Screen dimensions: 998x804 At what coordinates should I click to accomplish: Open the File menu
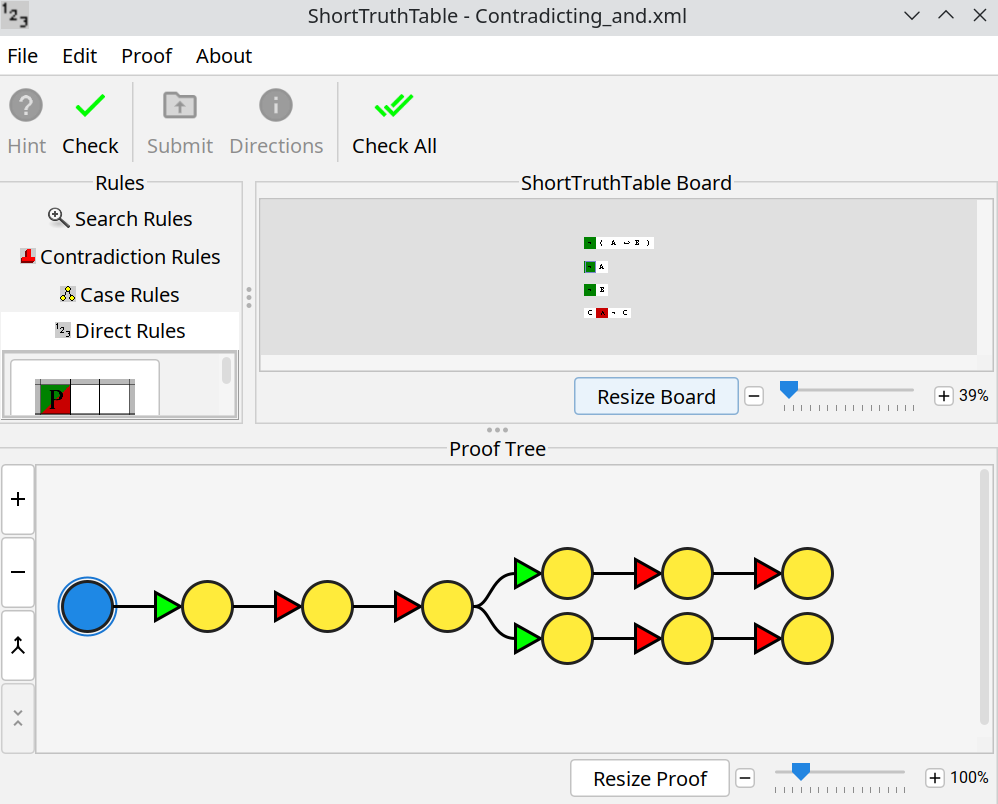tap(22, 56)
